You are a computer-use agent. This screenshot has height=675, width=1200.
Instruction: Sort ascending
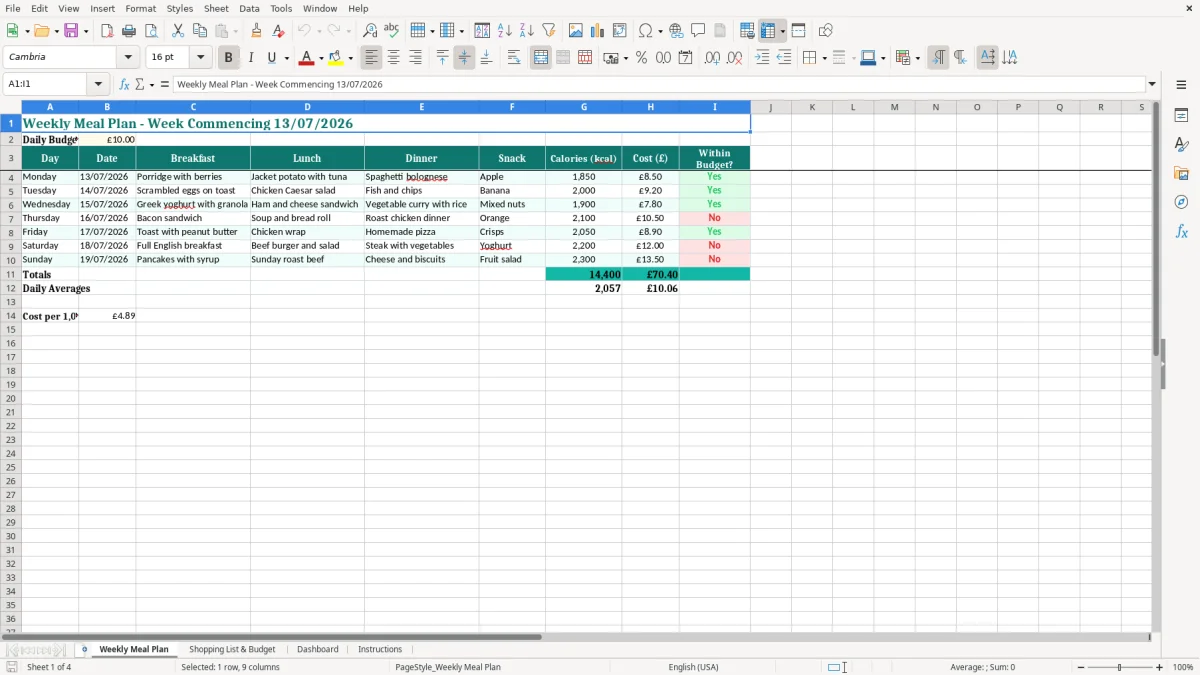point(504,31)
